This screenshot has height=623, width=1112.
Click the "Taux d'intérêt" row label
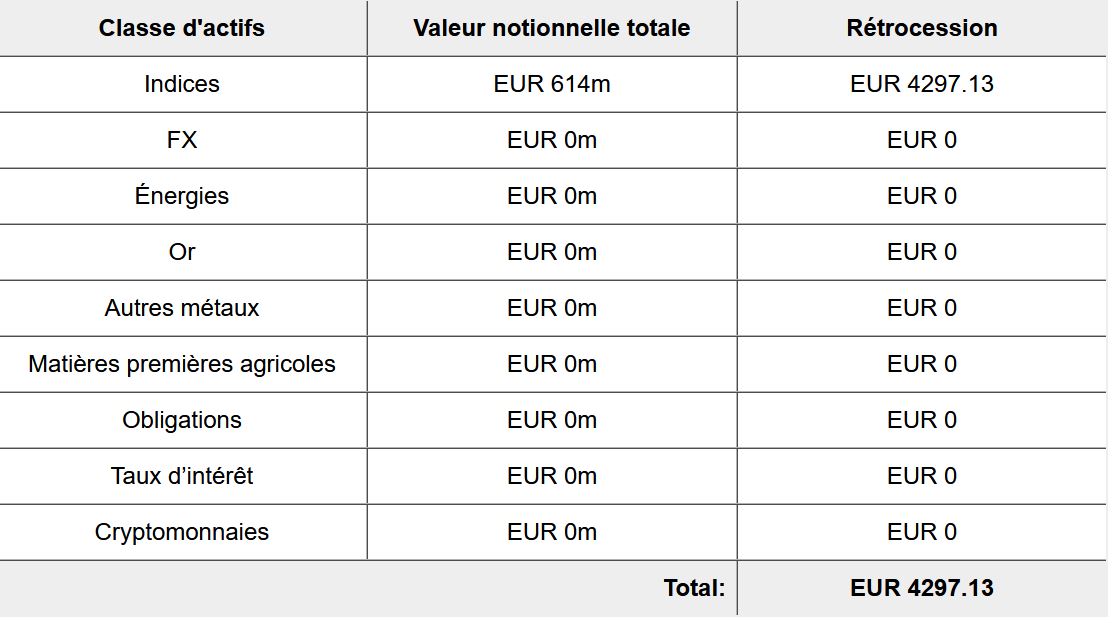(x=182, y=476)
